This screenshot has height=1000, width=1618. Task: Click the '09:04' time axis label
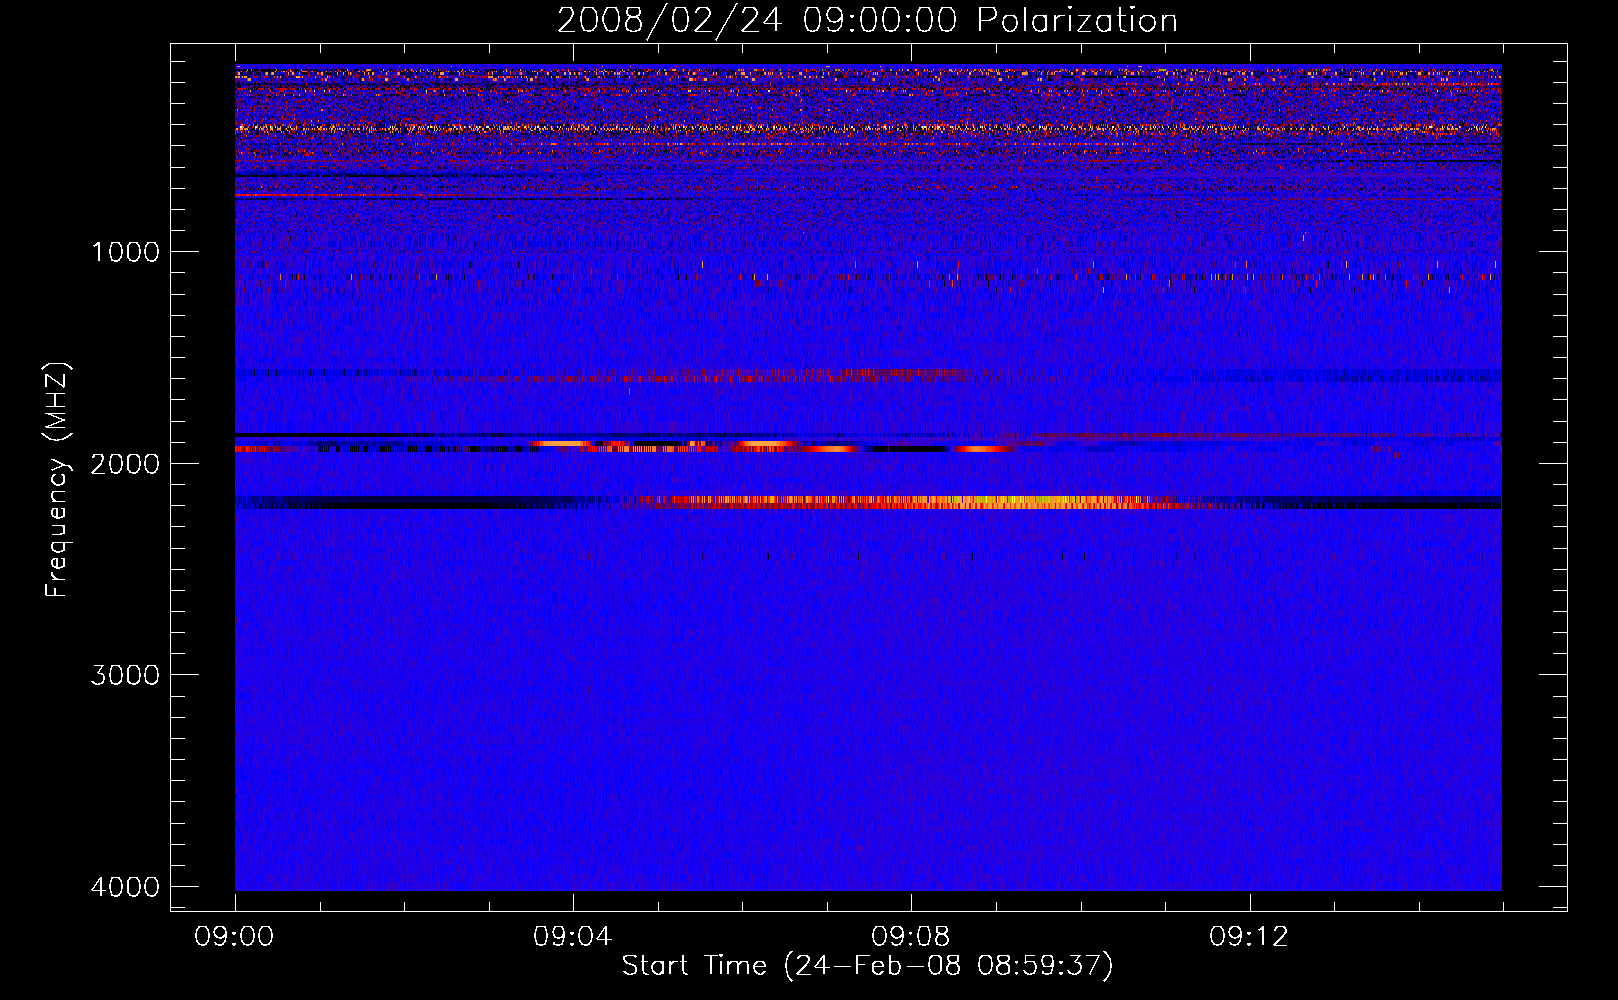(x=572, y=937)
